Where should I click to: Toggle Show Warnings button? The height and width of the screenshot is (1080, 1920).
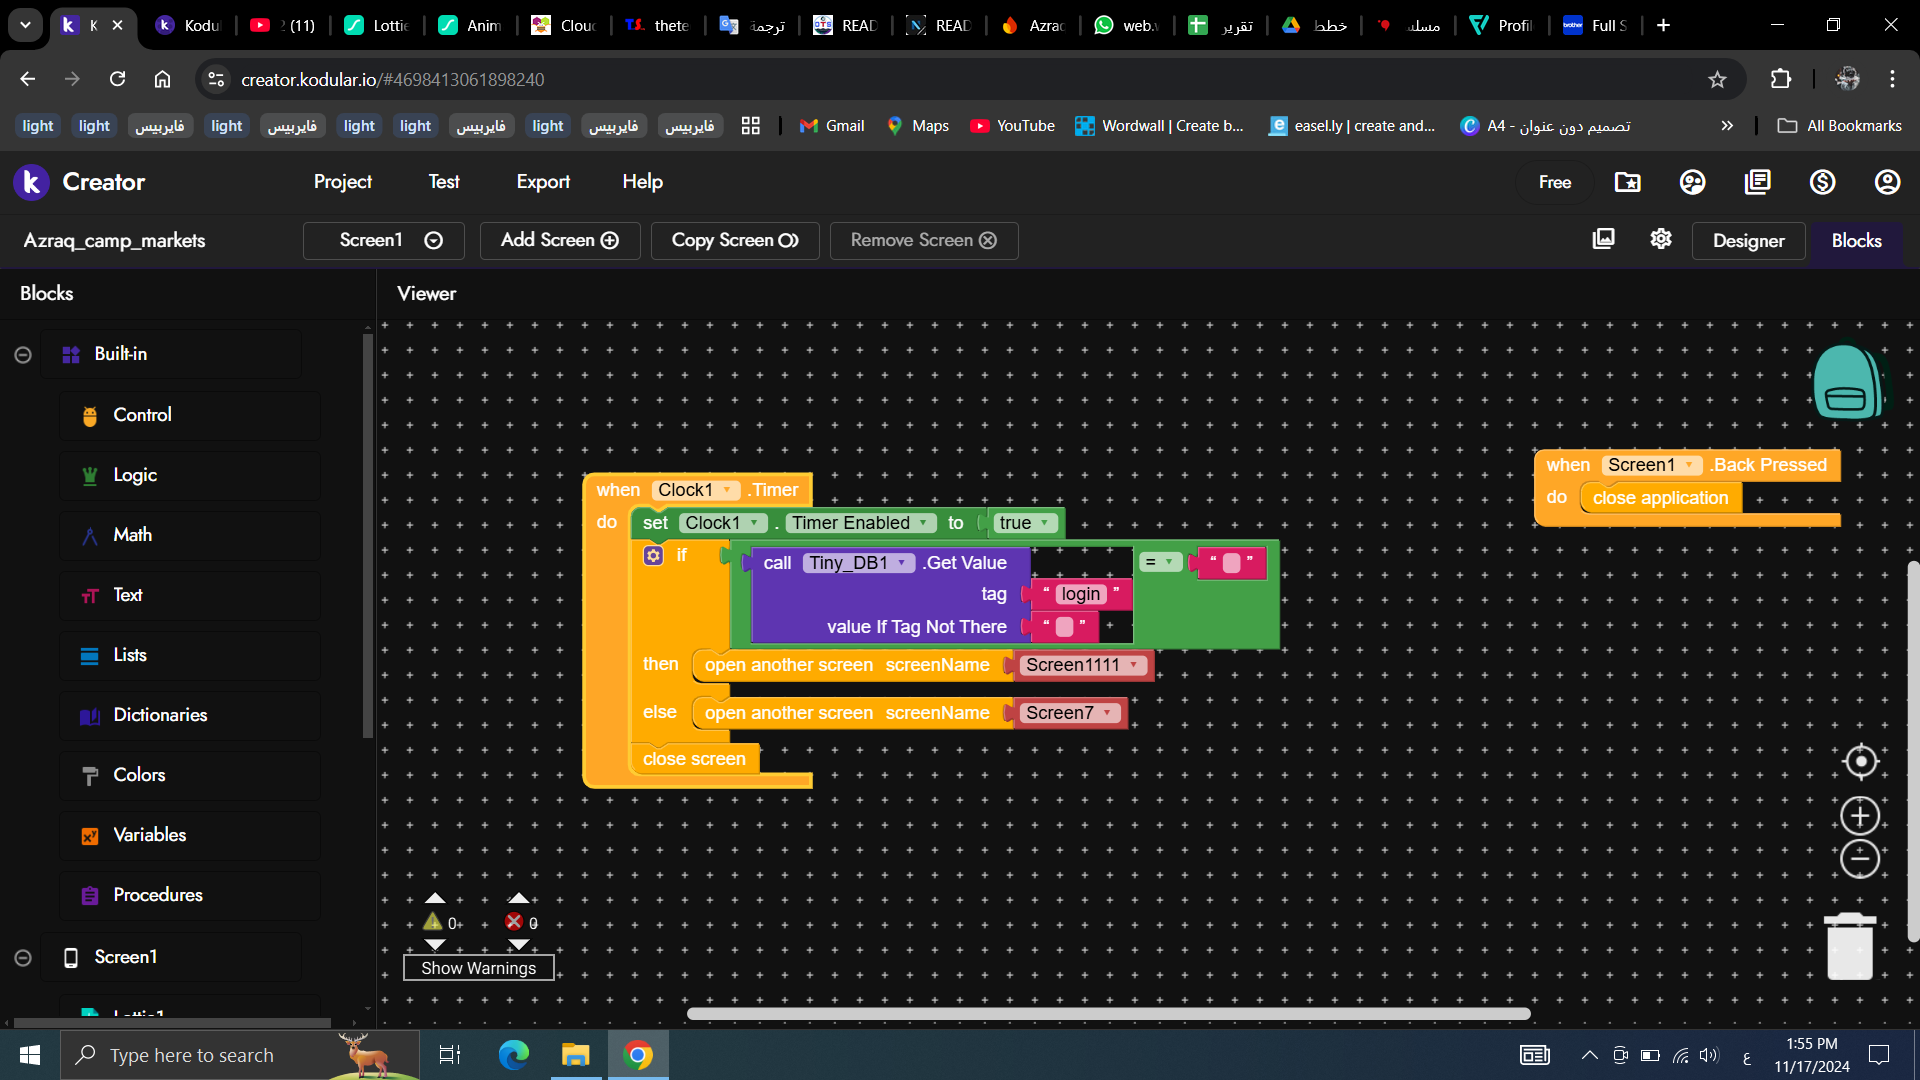[x=478, y=968]
